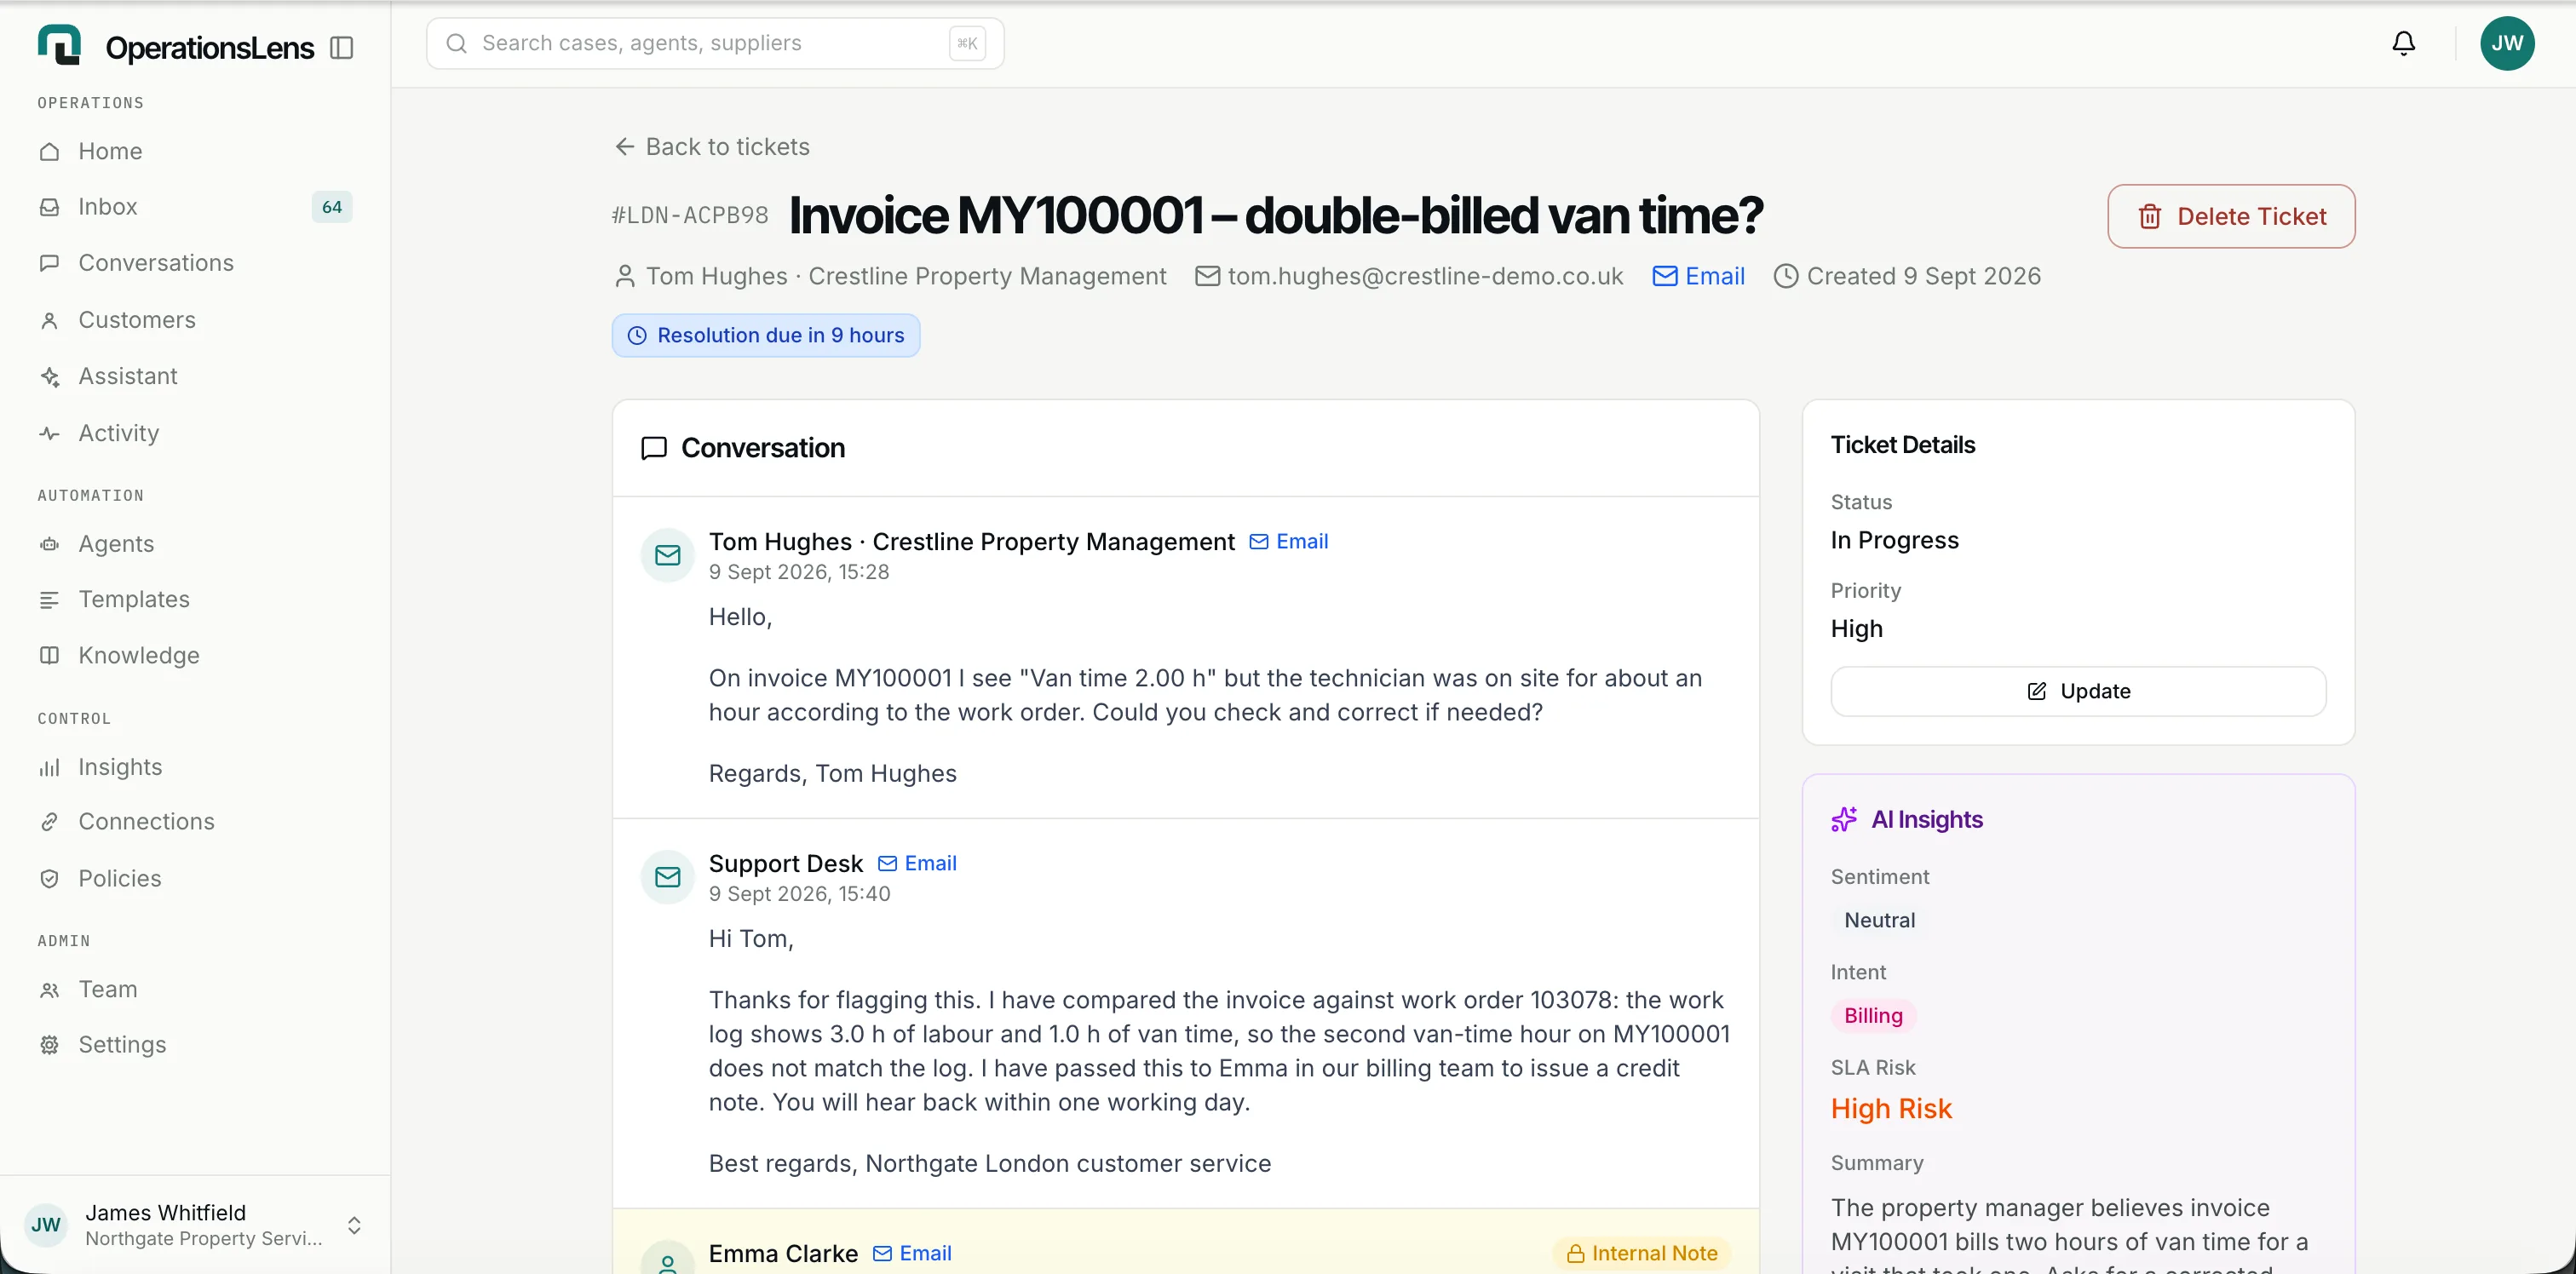Image resolution: width=2576 pixels, height=1274 pixels.
Task: Click mail avatar icon on Support Desk message
Action: pos(668,878)
